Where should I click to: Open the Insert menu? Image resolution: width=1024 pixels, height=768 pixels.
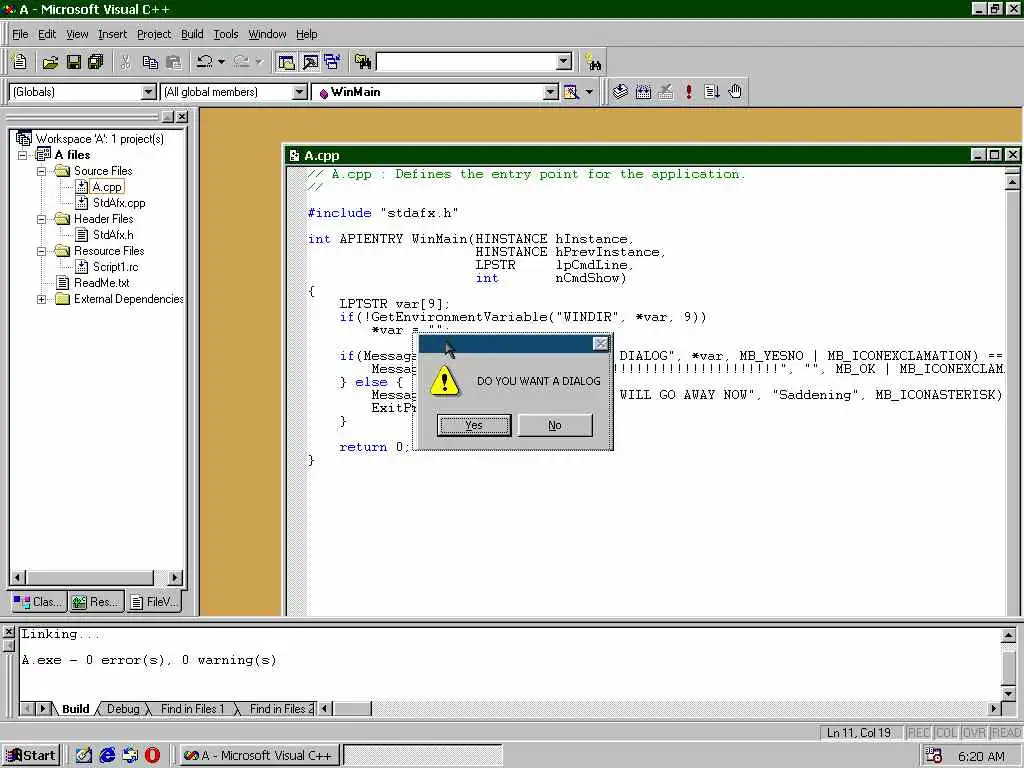(x=112, y=34)
